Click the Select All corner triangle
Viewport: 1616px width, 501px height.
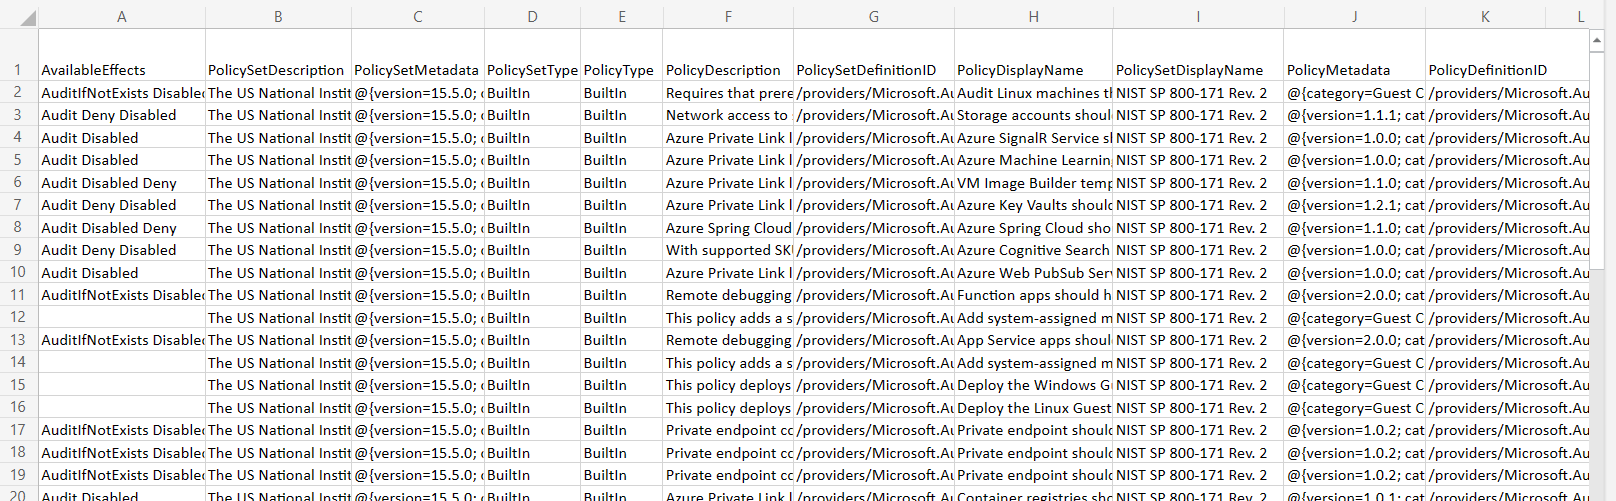pyautogui.click(x=28, y=17)
